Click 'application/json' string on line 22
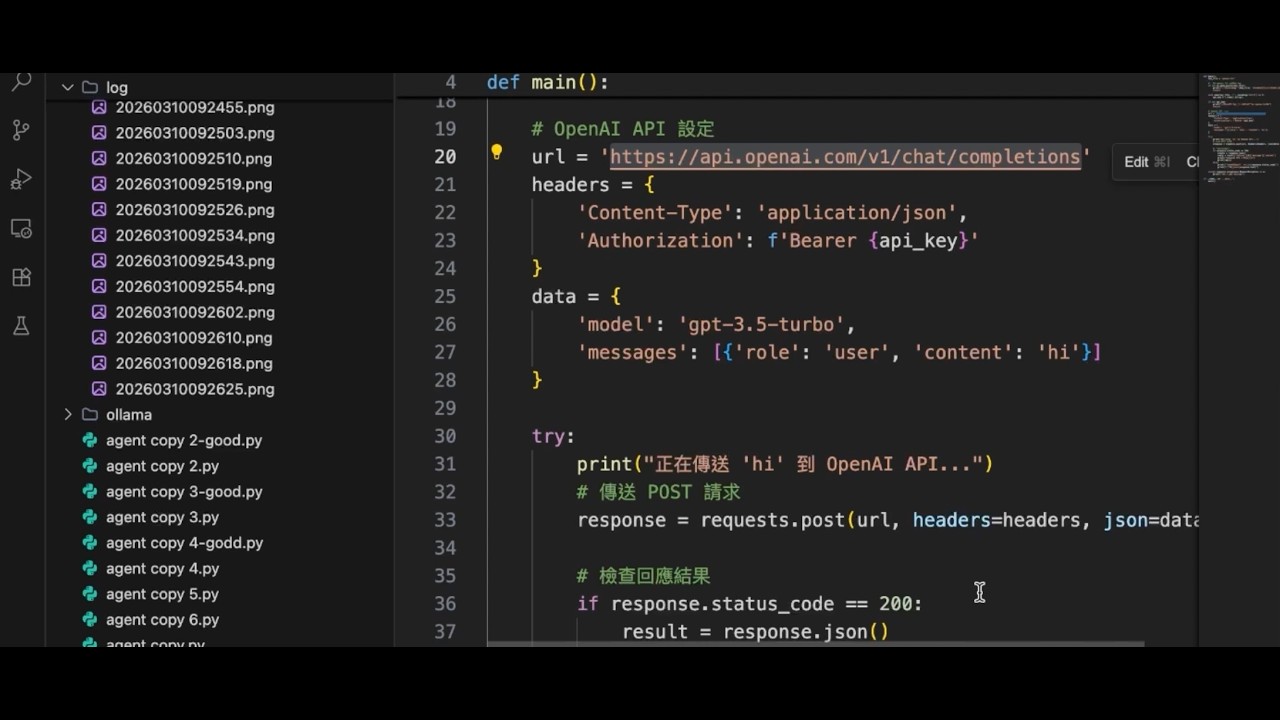This screenshot has width=1280, height=720. pos(857,213)
